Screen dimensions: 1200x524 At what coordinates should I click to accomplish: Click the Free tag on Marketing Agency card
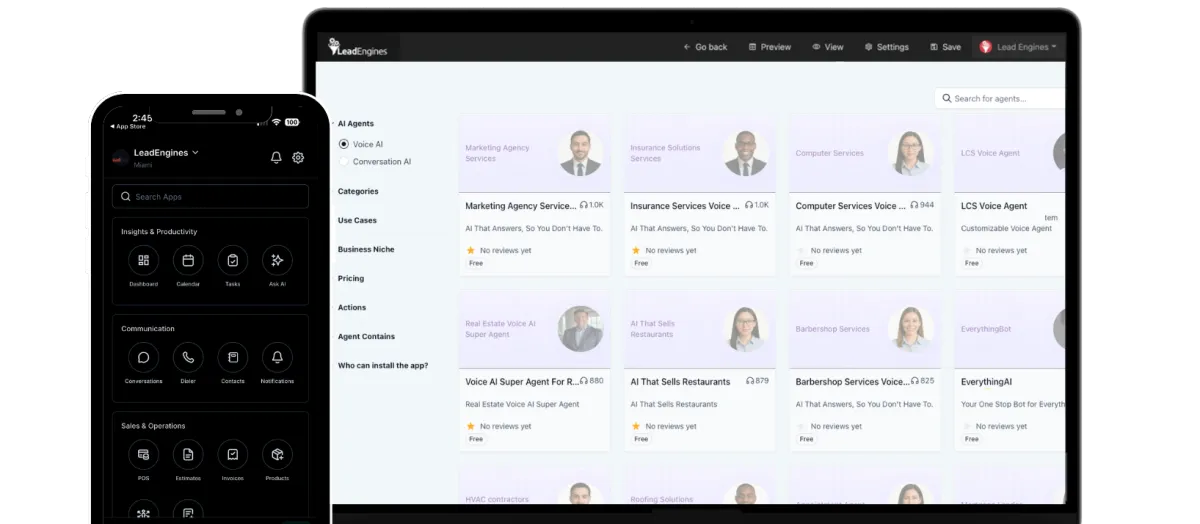point(476,263)
